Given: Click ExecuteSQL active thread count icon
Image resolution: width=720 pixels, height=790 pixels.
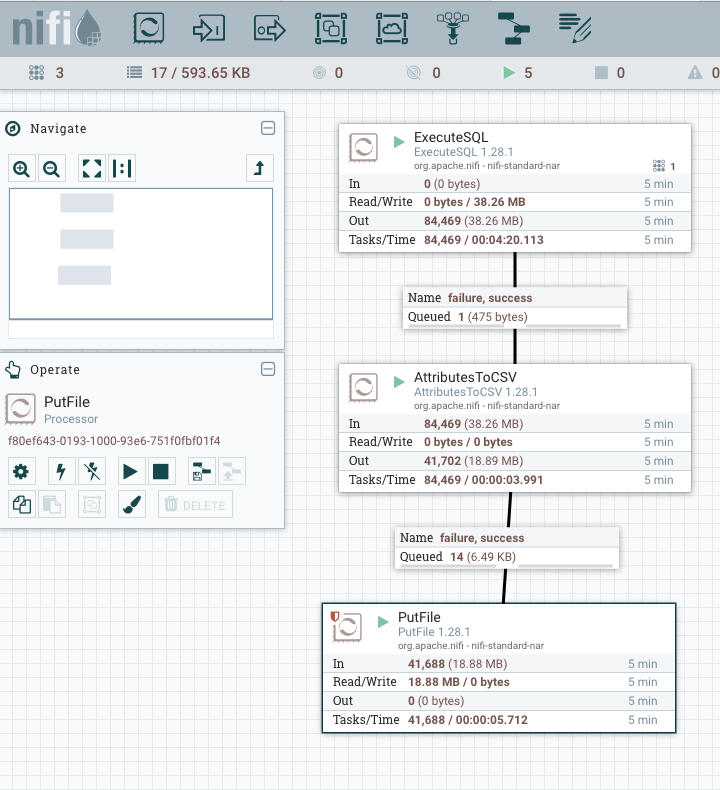Looking at the screenshot, I should coord(659,166).
